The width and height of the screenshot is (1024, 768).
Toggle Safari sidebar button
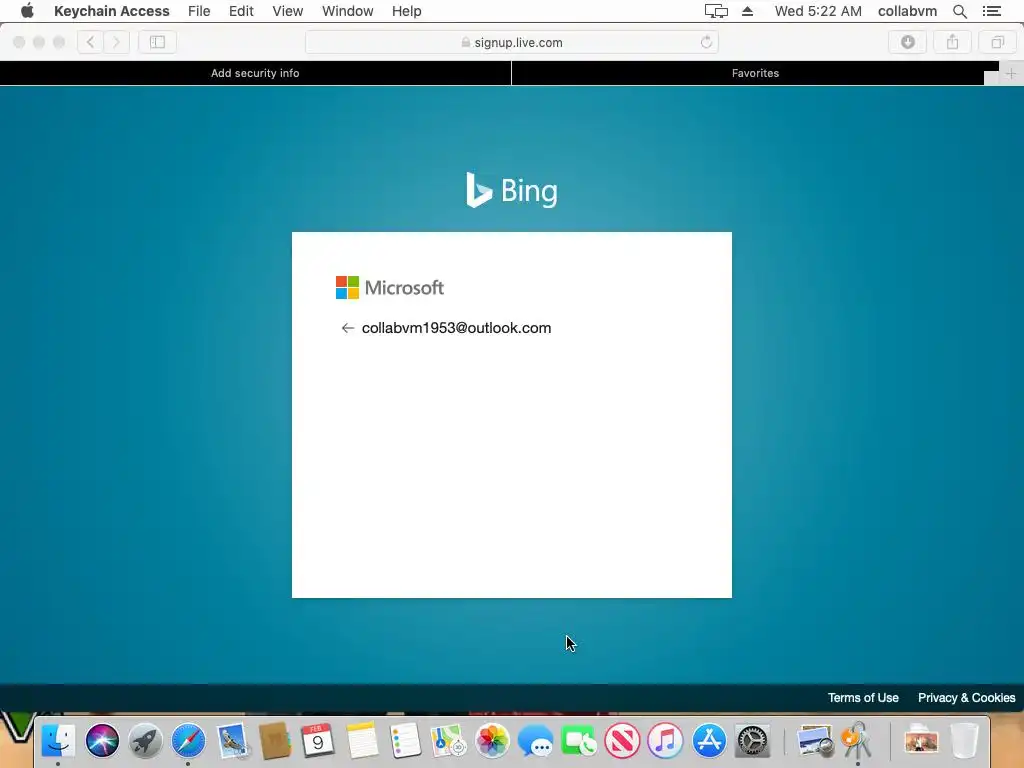157,42
